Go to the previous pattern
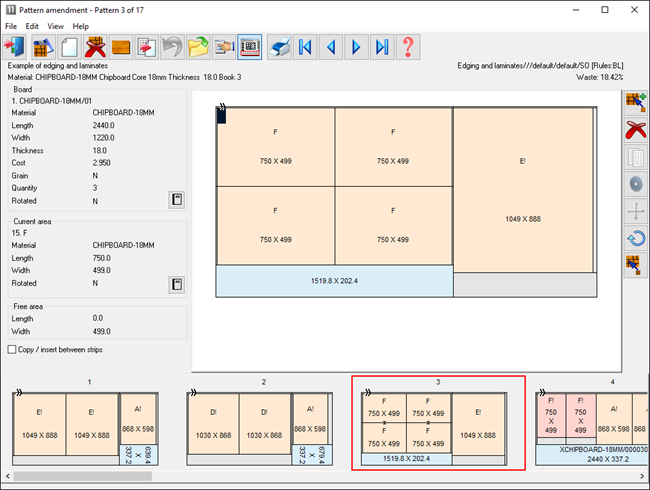The height and width of the screenshot is (490, 650). coord(331,47)
